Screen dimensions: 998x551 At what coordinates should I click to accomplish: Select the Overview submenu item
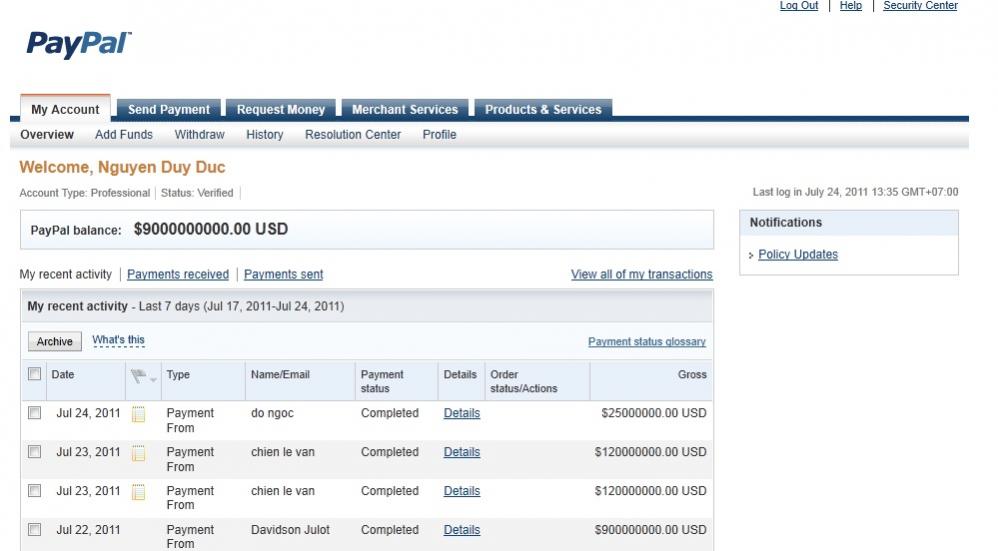(x=47, y=135)
